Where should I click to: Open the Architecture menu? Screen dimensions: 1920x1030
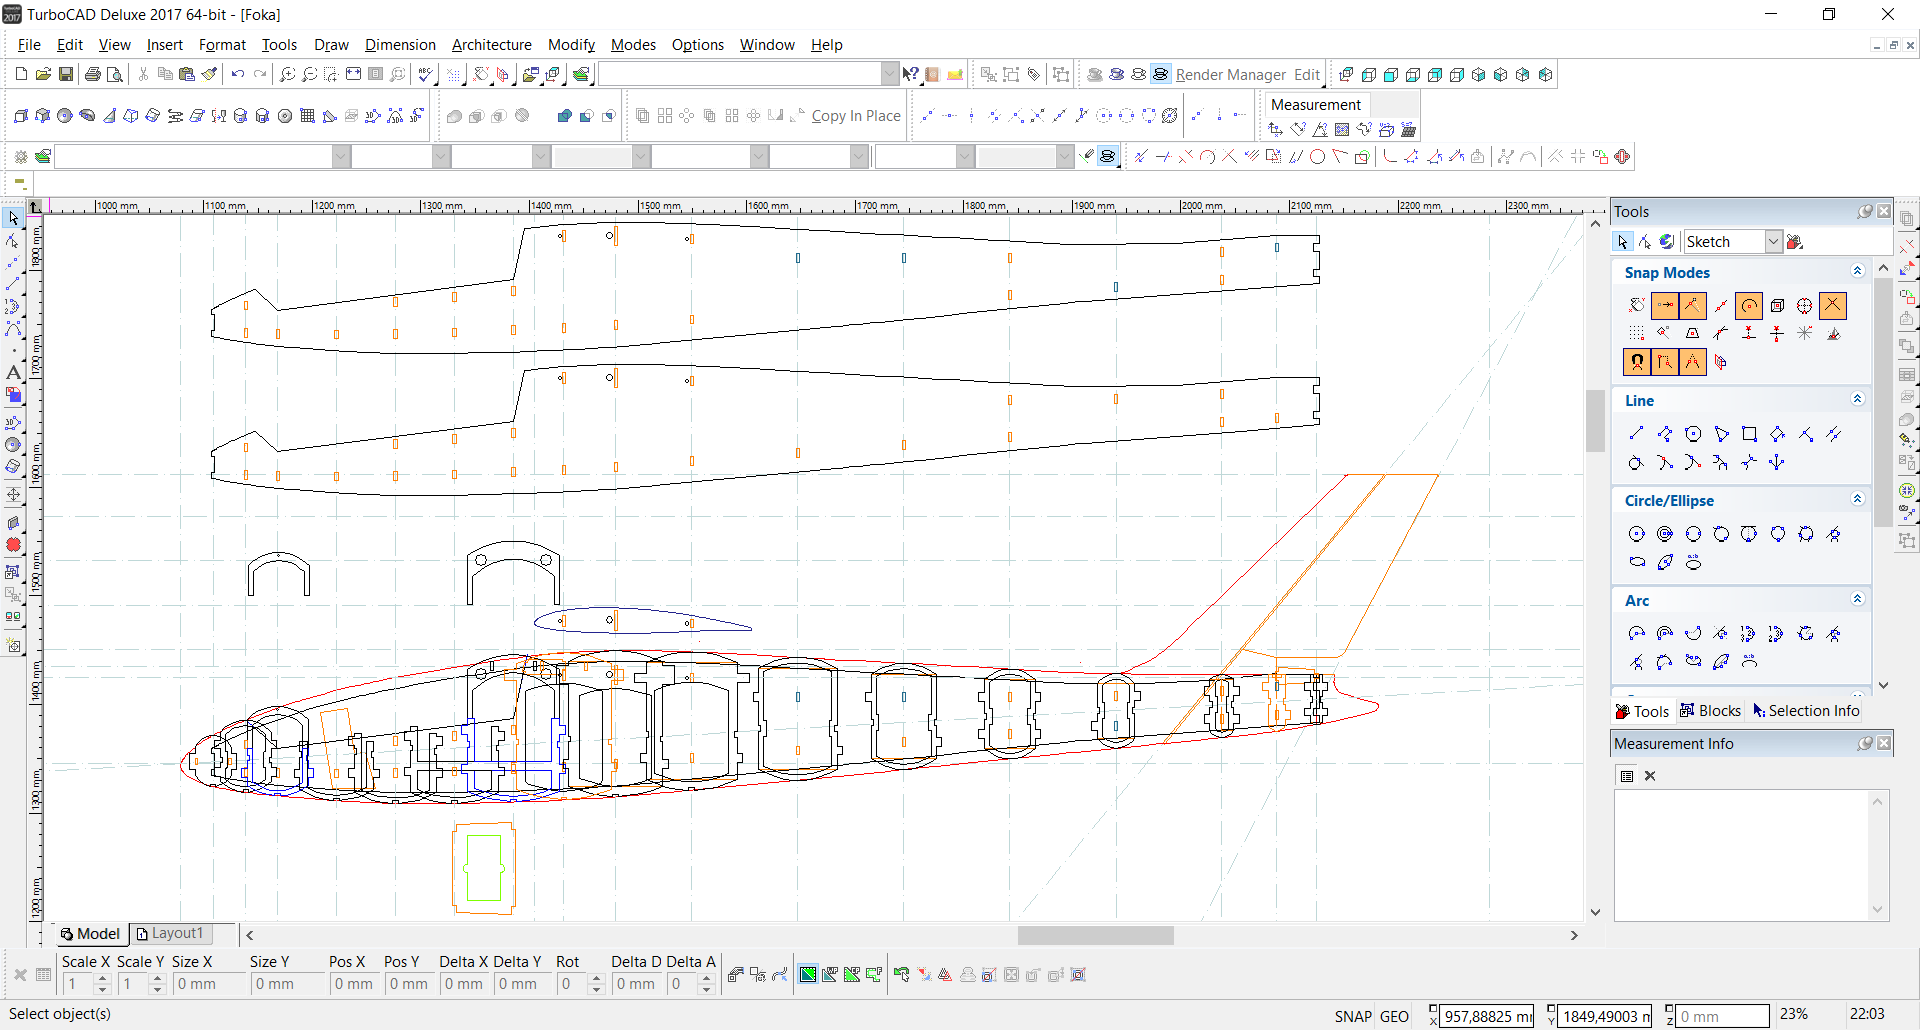(x=491, y=45)
